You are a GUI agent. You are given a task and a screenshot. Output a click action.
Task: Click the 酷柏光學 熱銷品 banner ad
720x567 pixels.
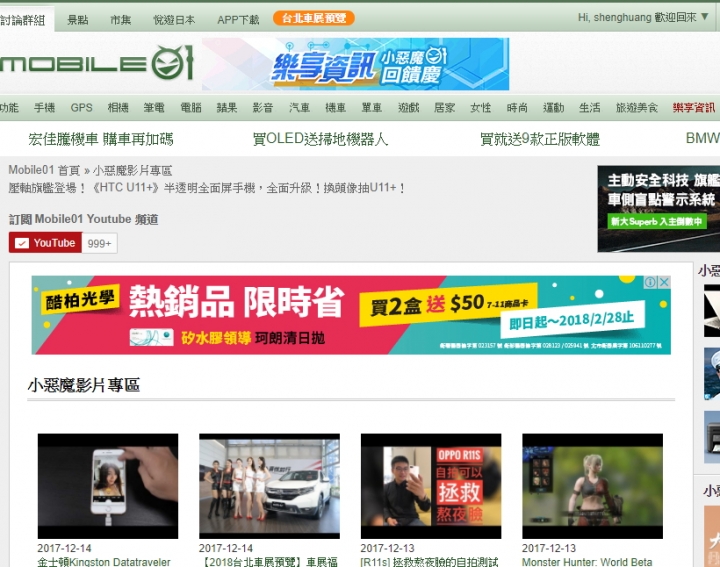click(x=351, y=315)
